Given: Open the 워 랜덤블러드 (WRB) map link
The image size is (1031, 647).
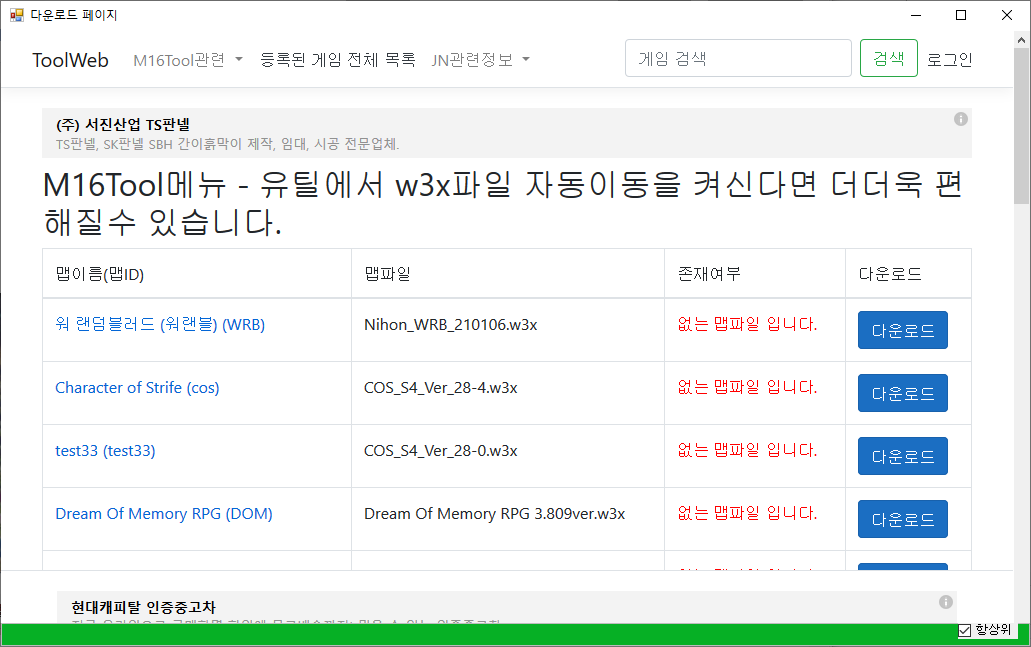Looking at the screenshot, I should 160,324.
